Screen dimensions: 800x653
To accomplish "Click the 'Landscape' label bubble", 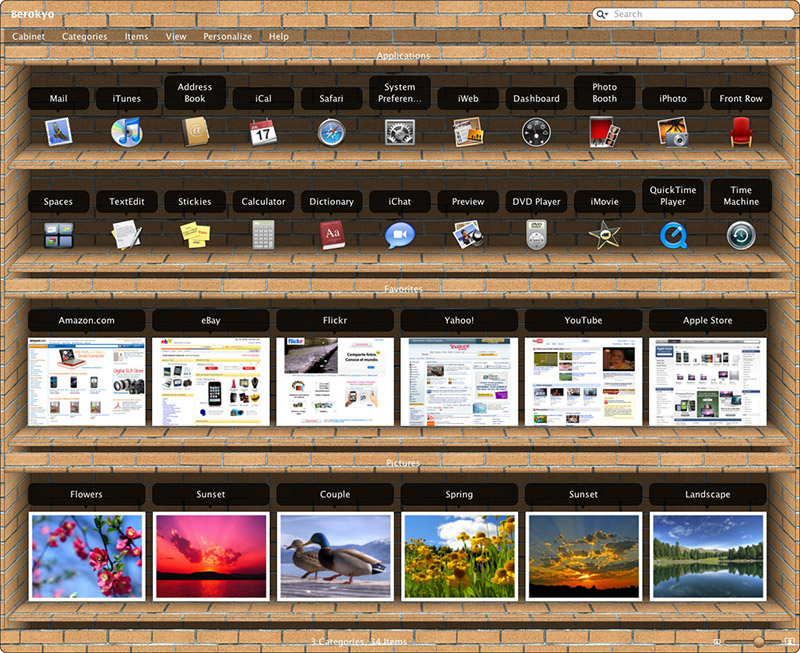I will 708,494.
